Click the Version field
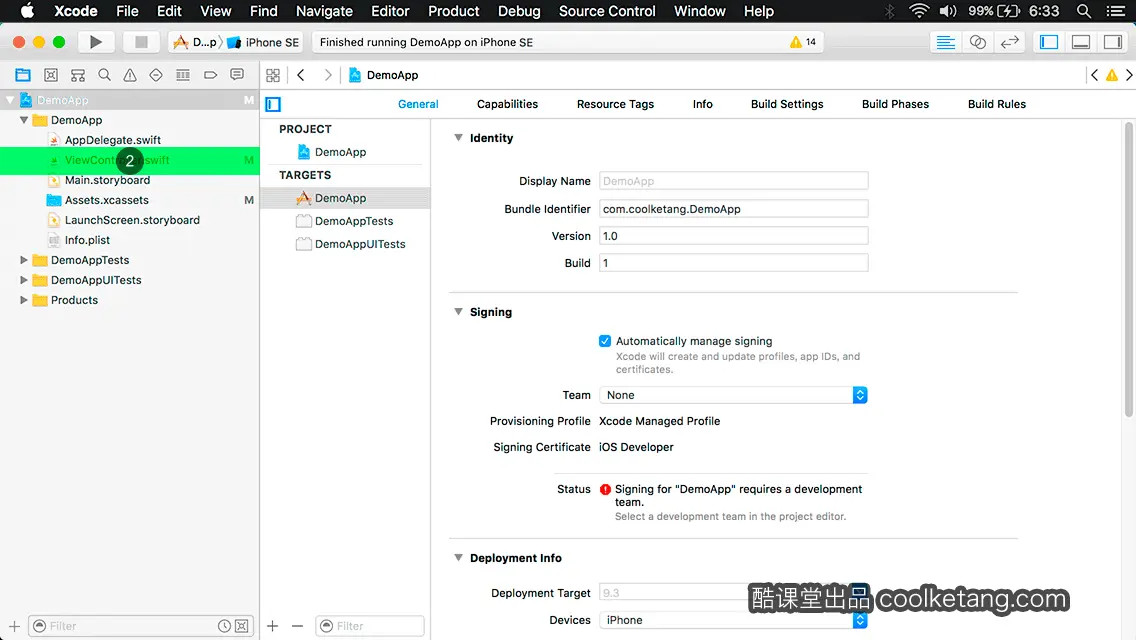The height and width of the screenshot is (640, 1136). (x=733, y=236)
